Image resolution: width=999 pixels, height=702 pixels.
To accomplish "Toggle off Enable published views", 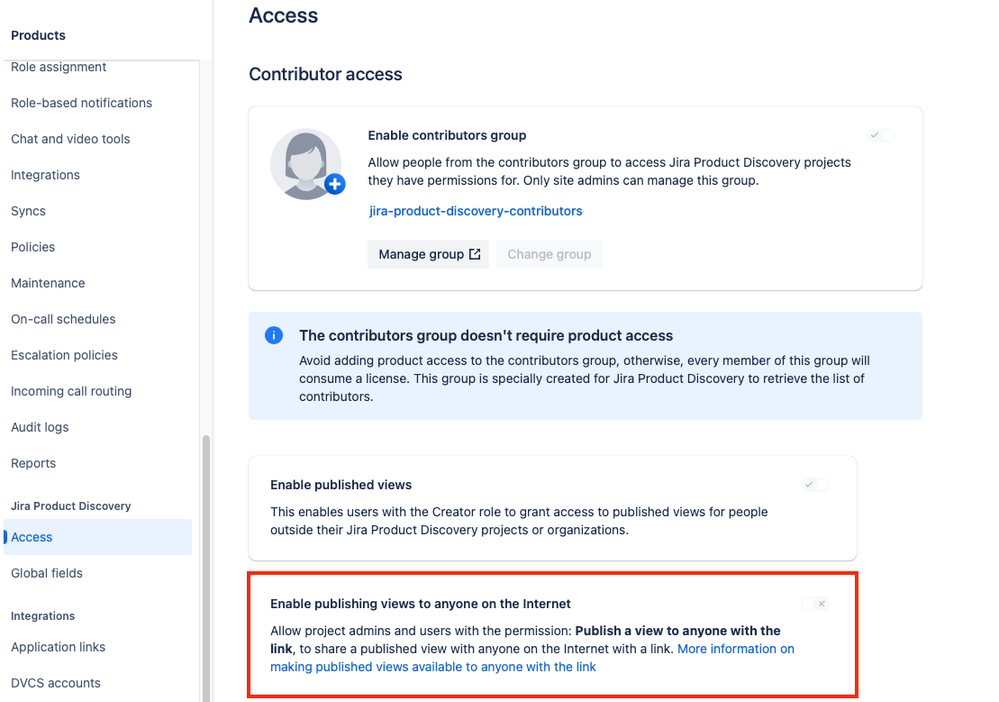I will pyautogui.click(x=815, y=484).
